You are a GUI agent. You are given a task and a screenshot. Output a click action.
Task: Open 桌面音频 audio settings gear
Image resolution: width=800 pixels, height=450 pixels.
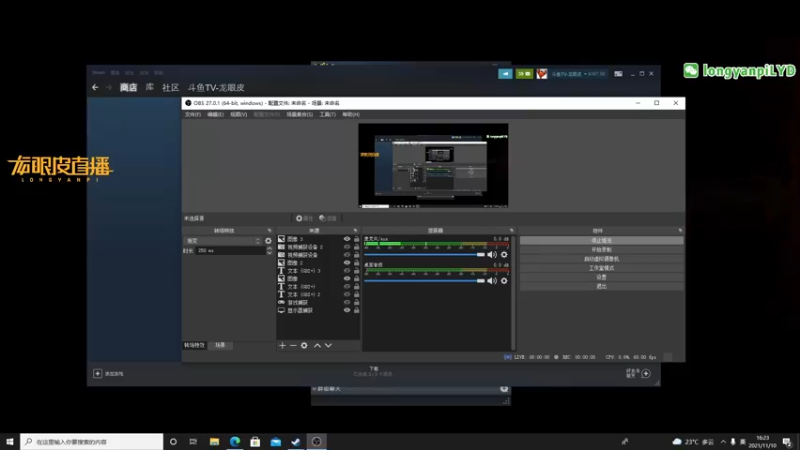tap(504, 281)
